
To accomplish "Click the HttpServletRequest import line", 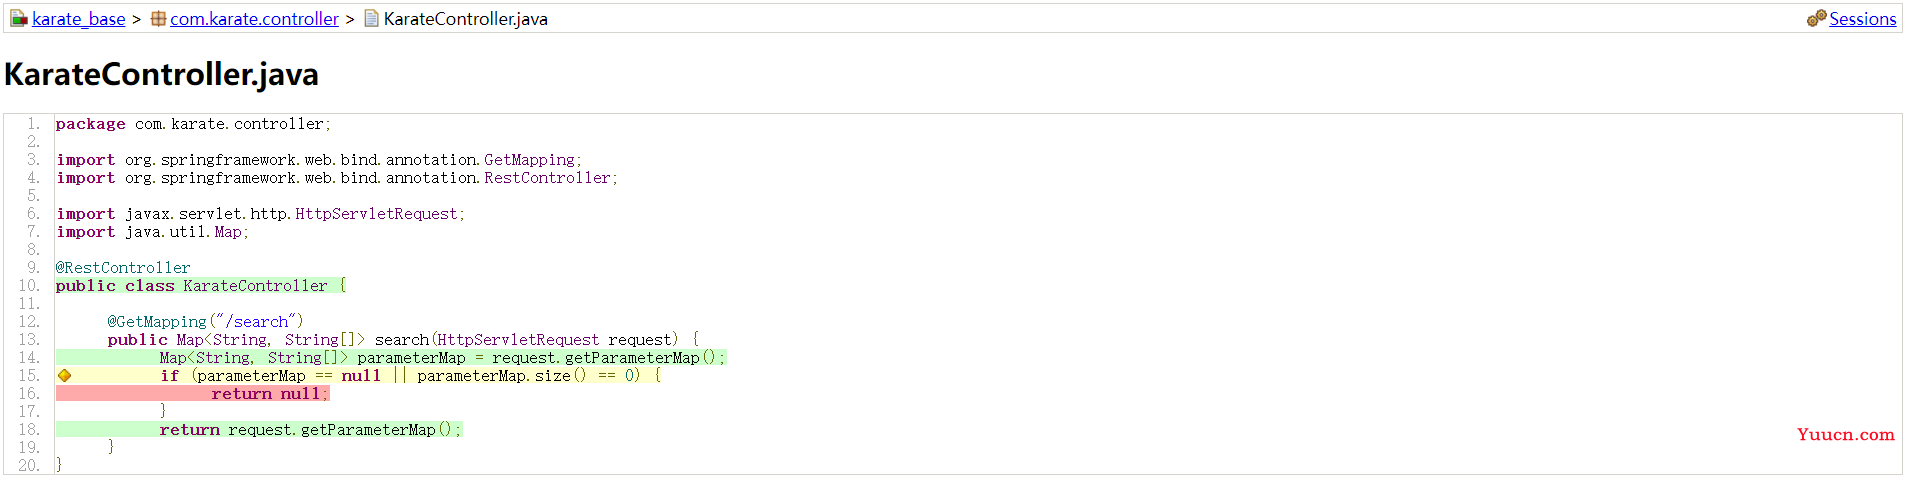I will (260, 214).
